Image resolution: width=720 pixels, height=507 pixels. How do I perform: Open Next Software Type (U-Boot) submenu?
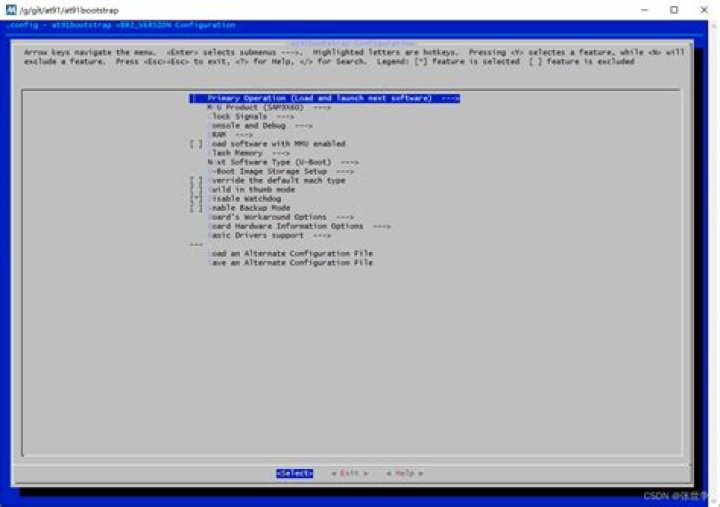283,162
